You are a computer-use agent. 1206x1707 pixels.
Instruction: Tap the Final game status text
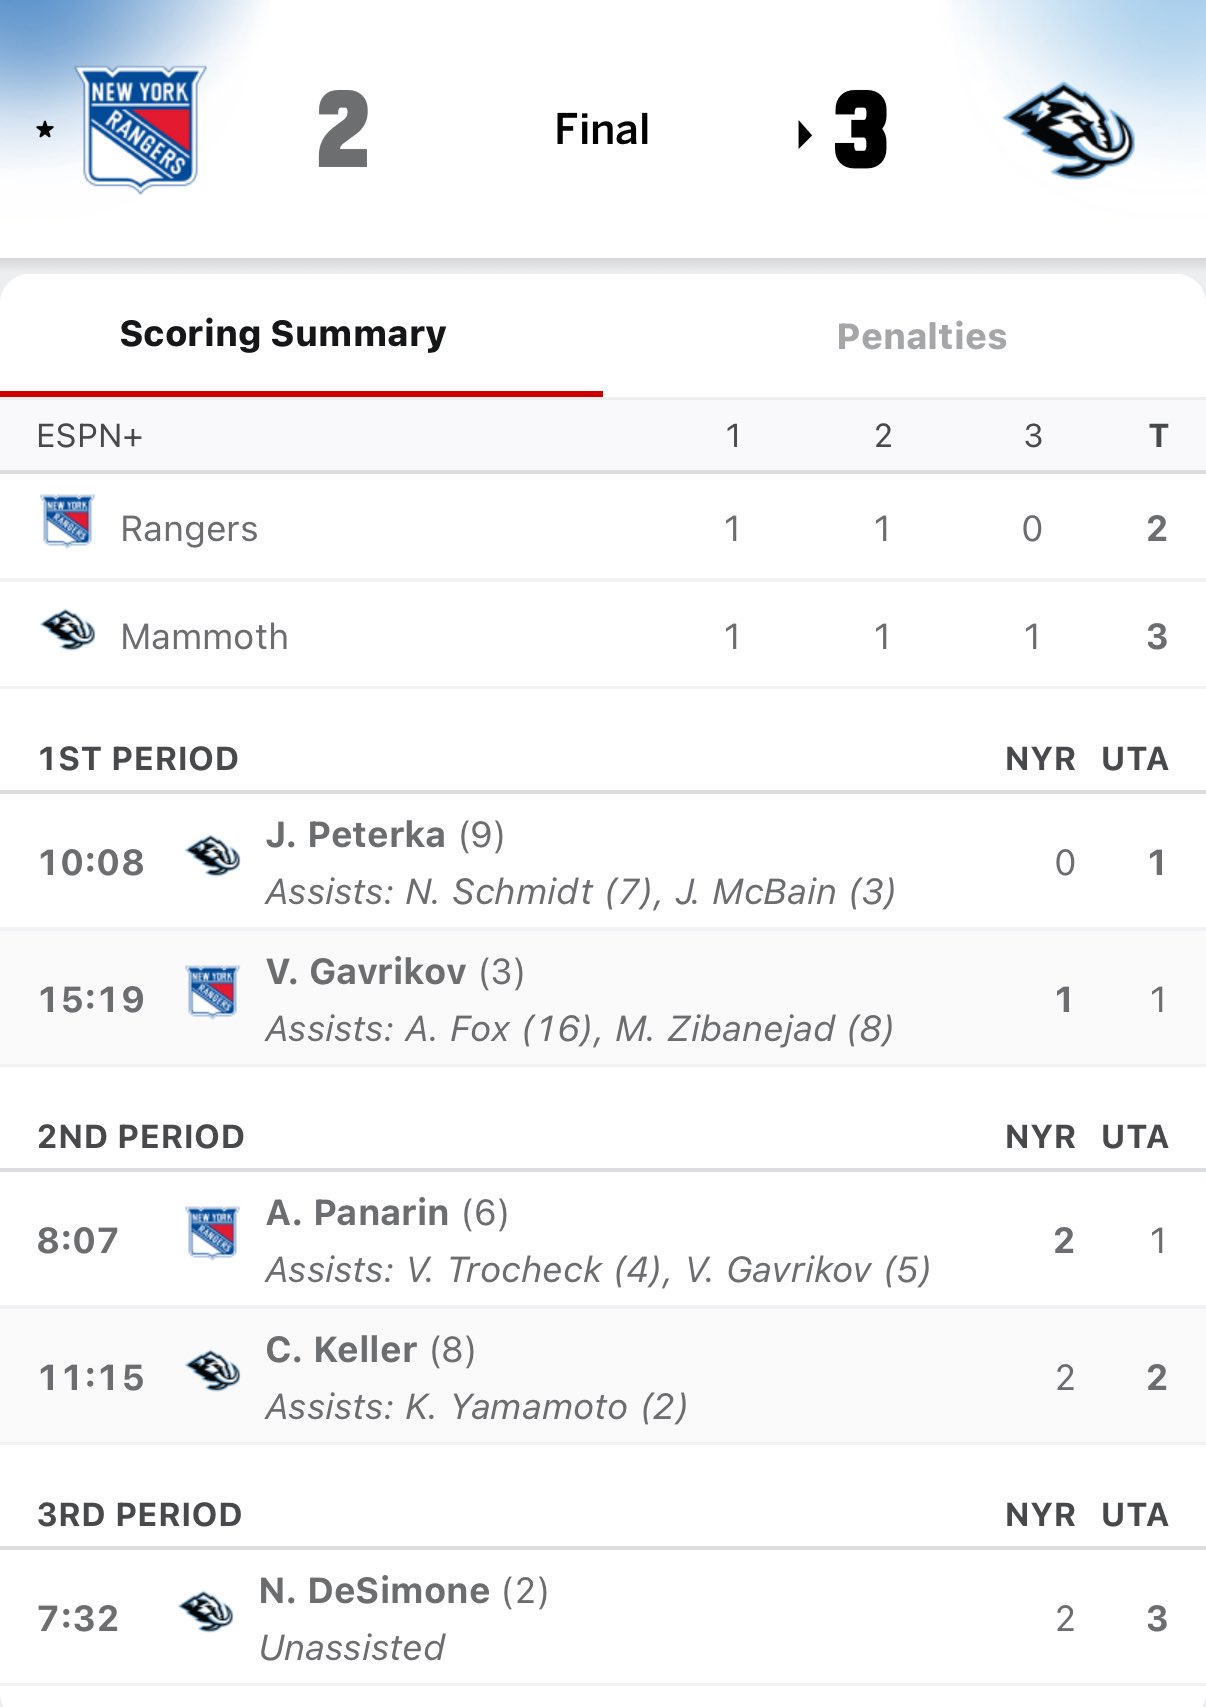(x=602, y=130)
